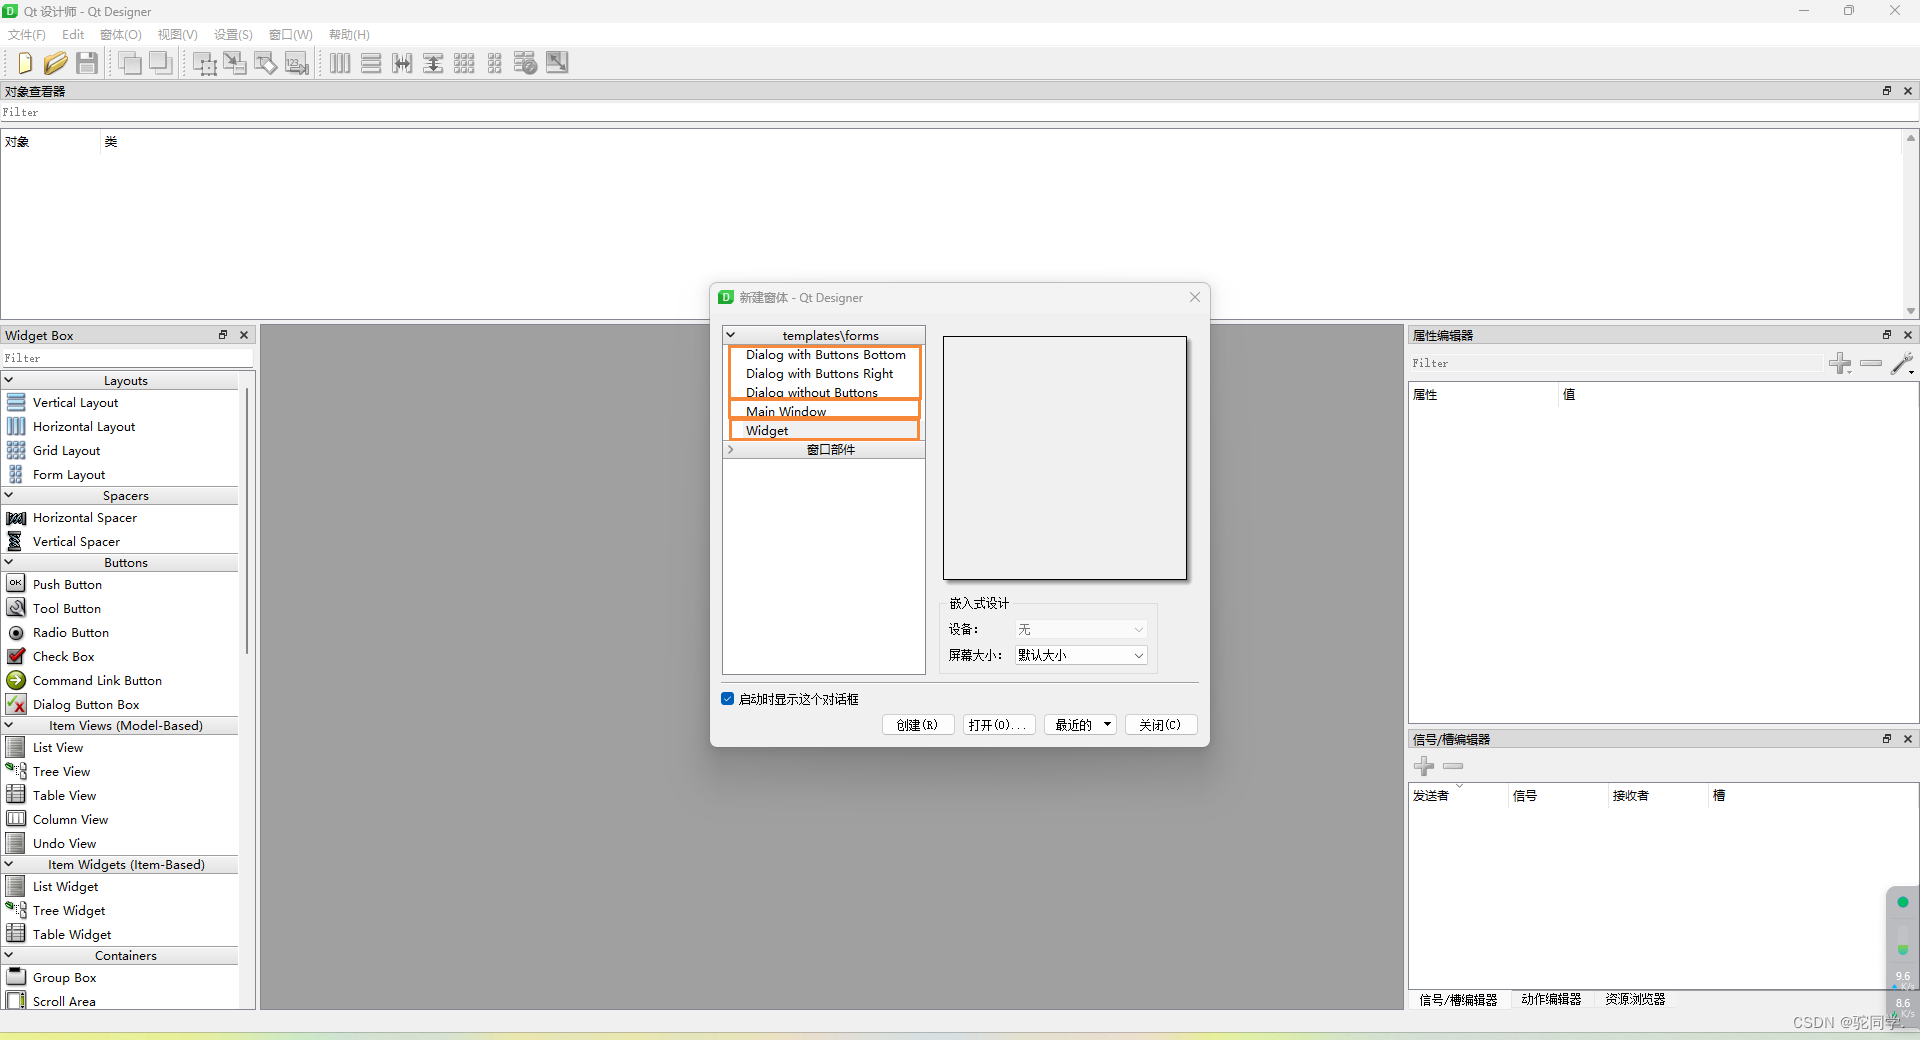Open the 最近的 dropdown button
This screenshot has height=1040, width=1920.
[1080, 725]
